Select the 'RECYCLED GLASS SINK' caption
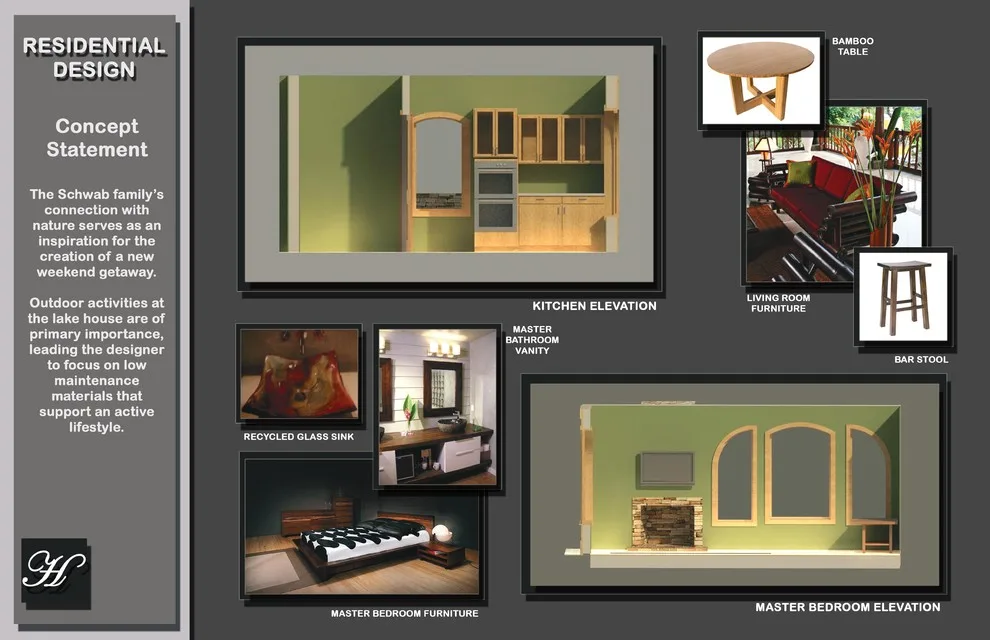 (x=299, y=437)
